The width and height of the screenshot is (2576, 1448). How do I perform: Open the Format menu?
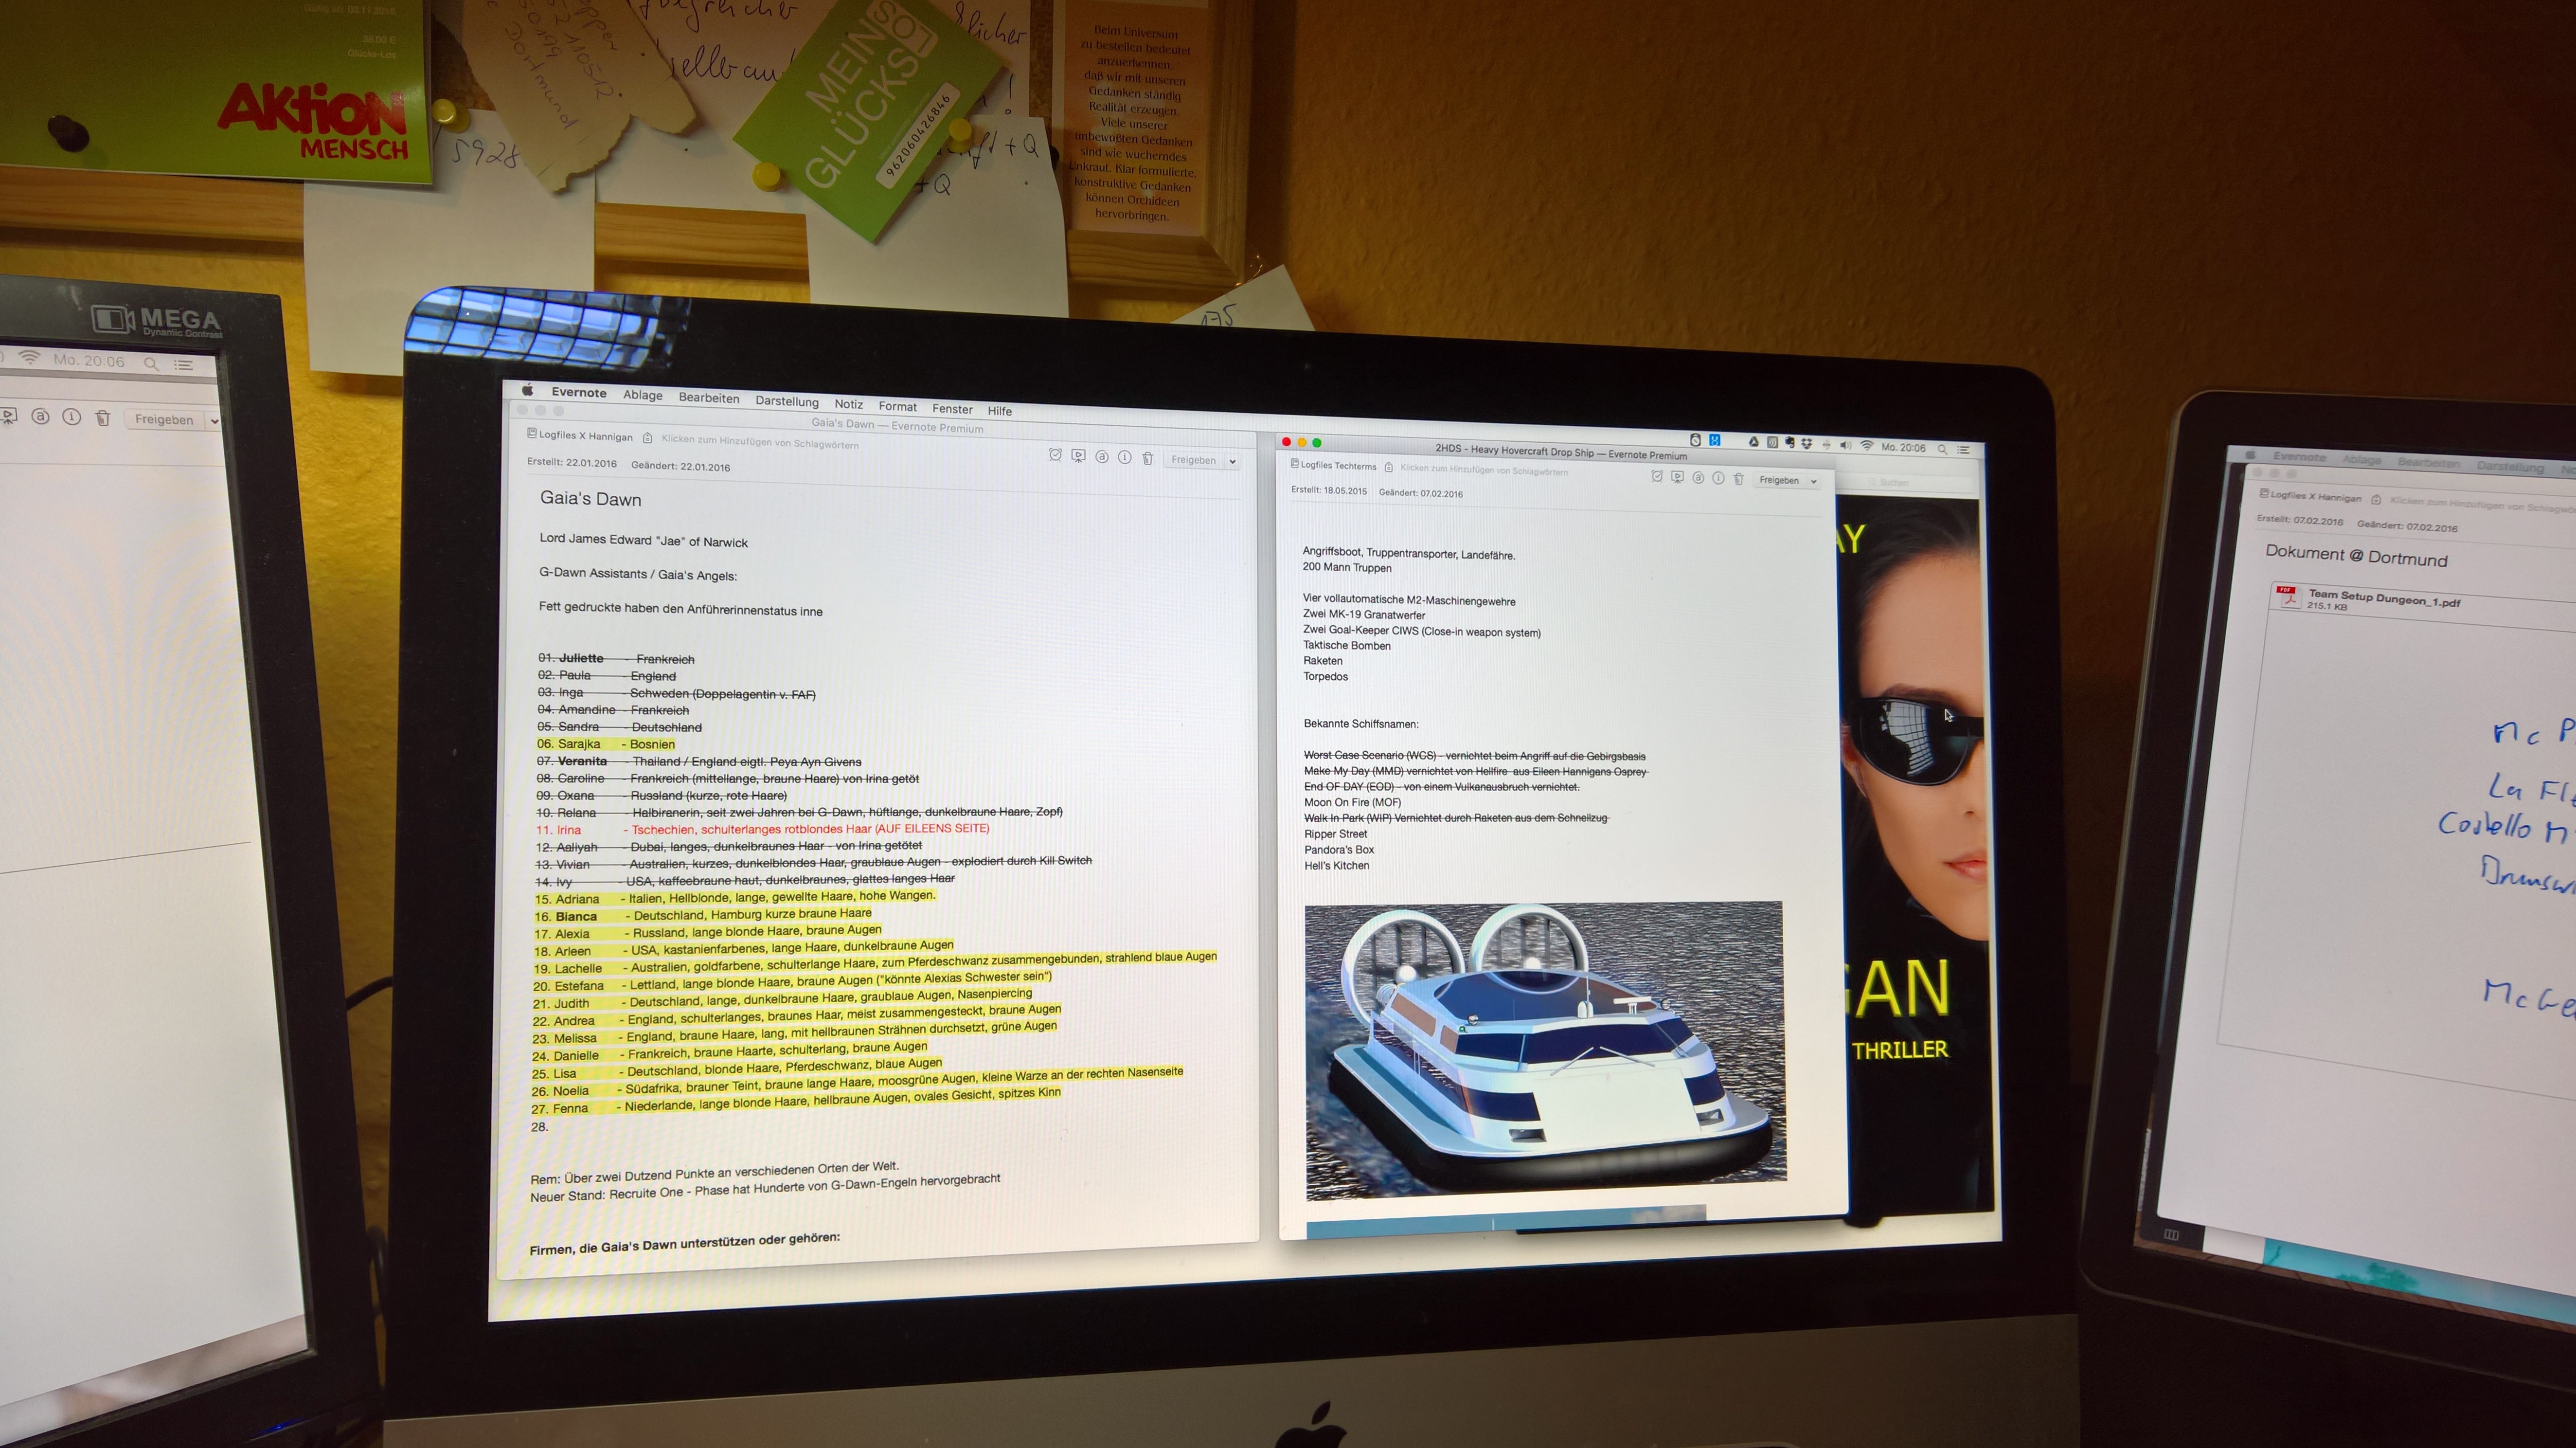click(897, 406)
